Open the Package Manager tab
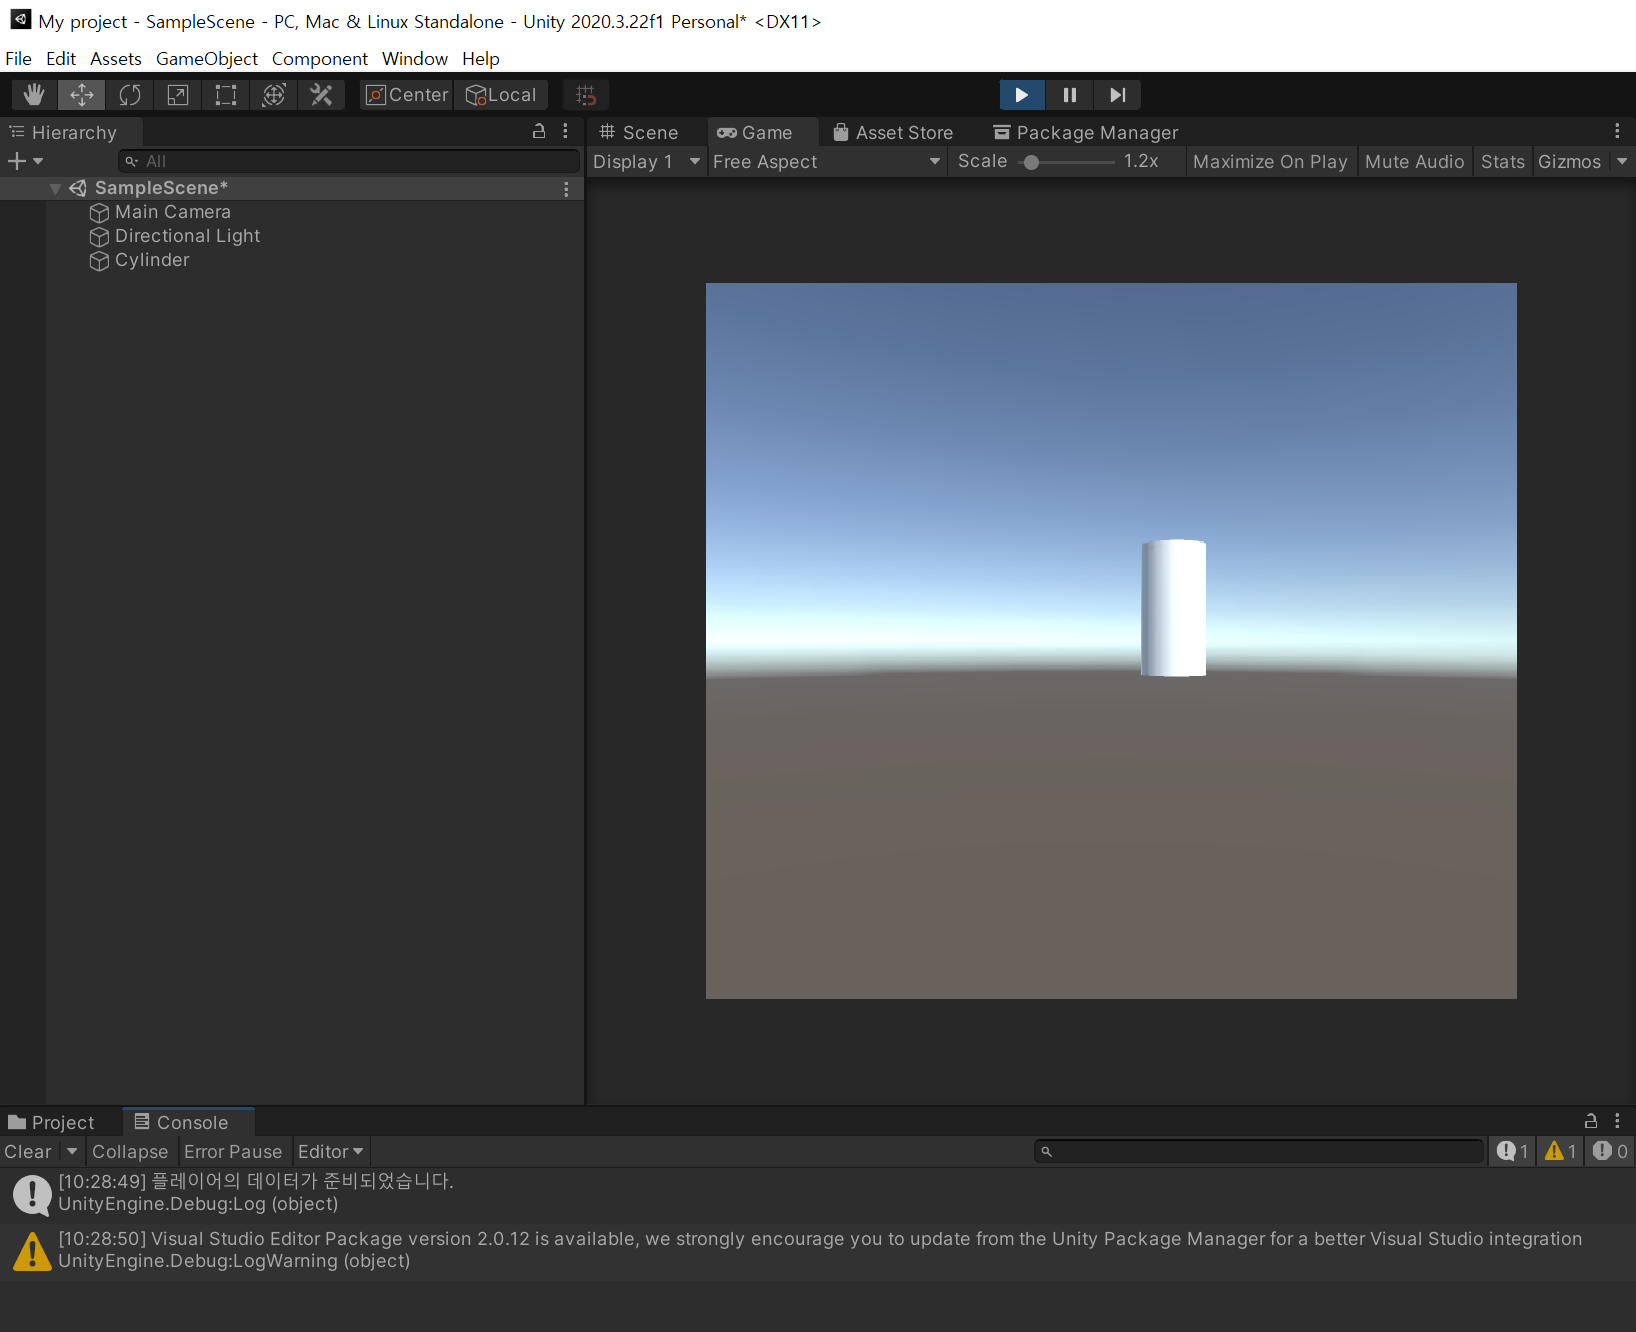The width and height of the screenshot is (1636, 1332). point(1086,132)
